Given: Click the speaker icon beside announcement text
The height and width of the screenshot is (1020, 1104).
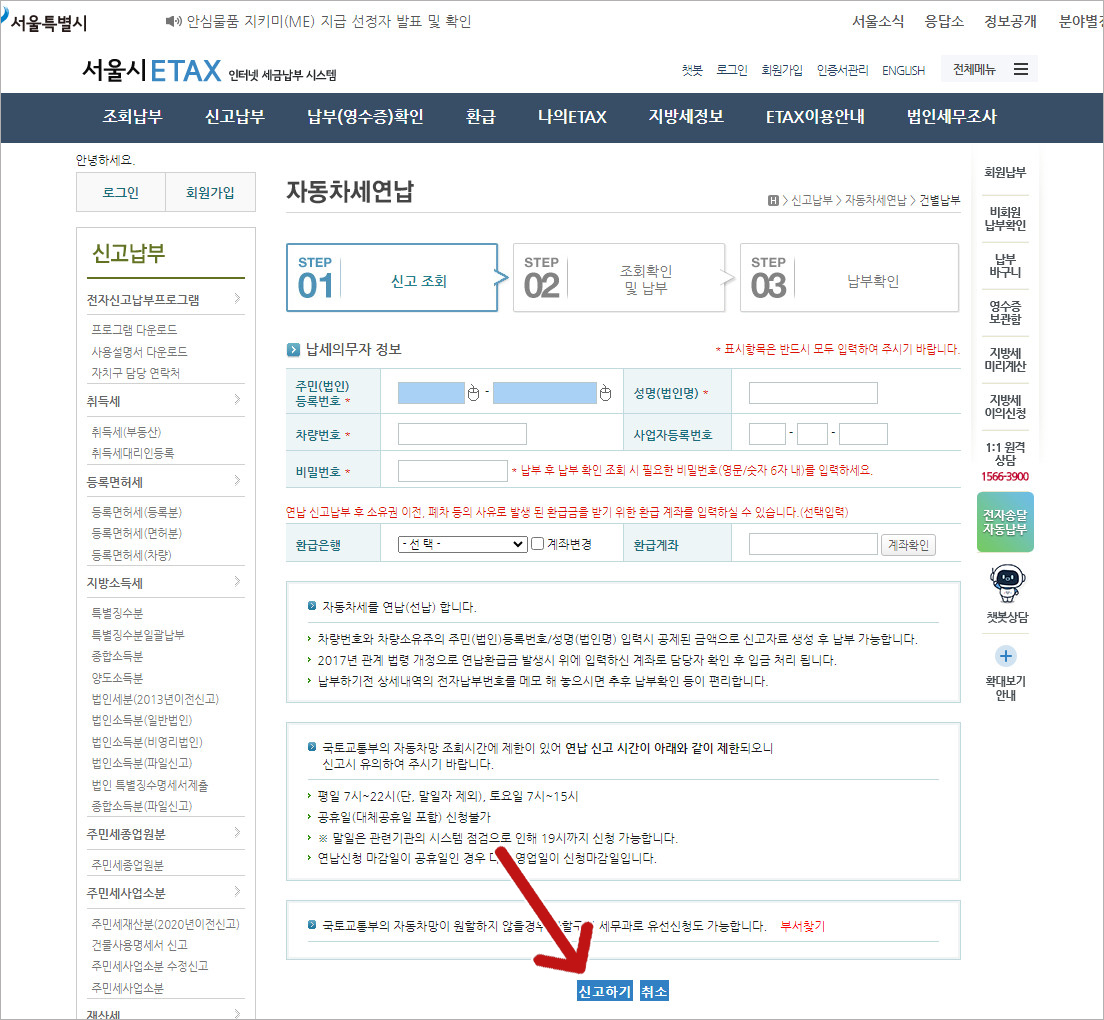Looking at the screenshot, I should coord(173,22).
